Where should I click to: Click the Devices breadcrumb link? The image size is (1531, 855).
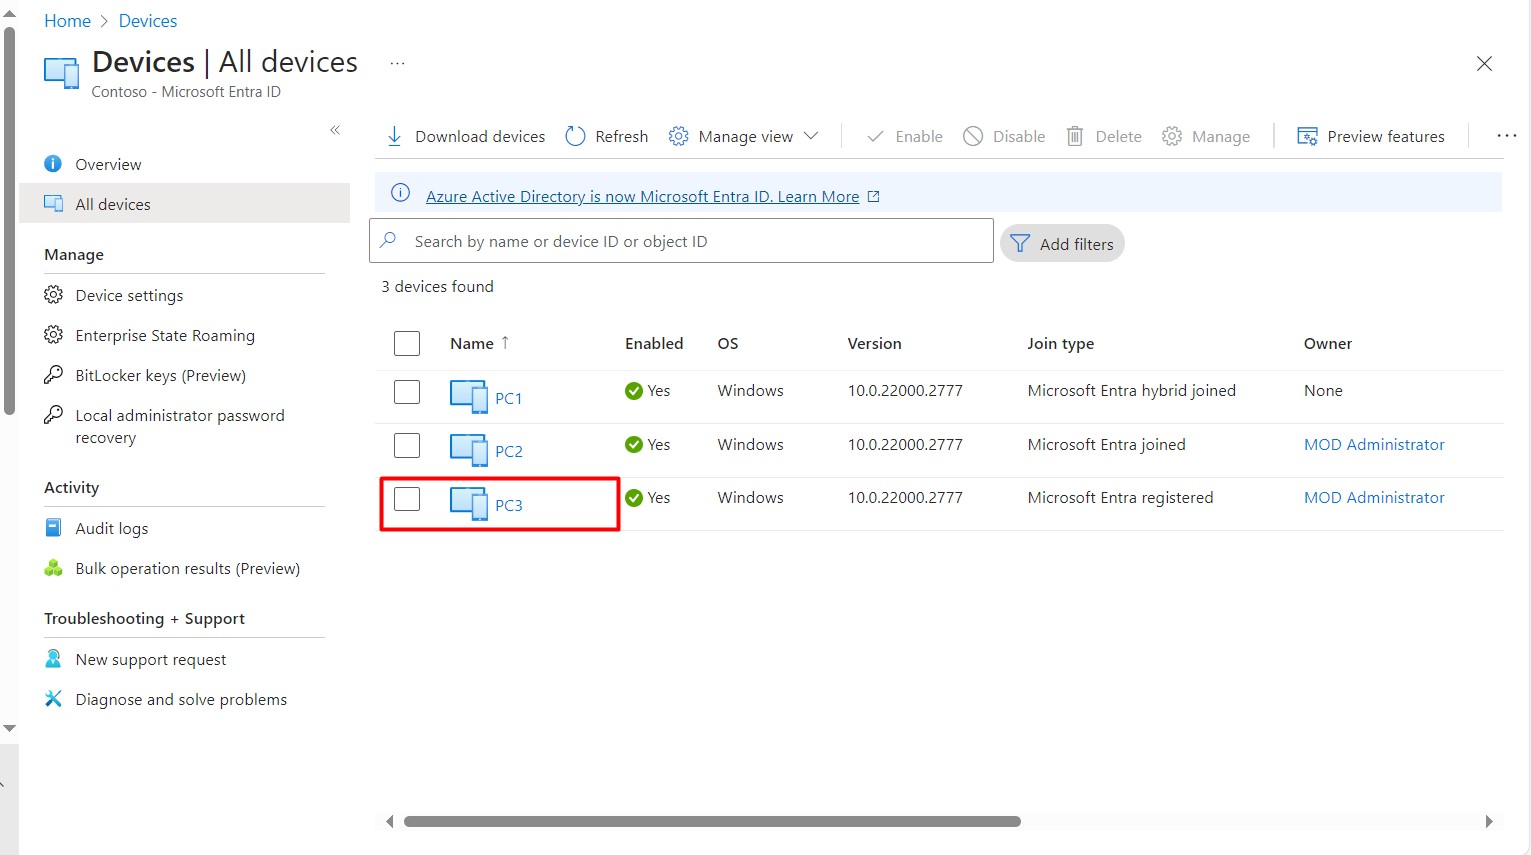coord(148,21)
